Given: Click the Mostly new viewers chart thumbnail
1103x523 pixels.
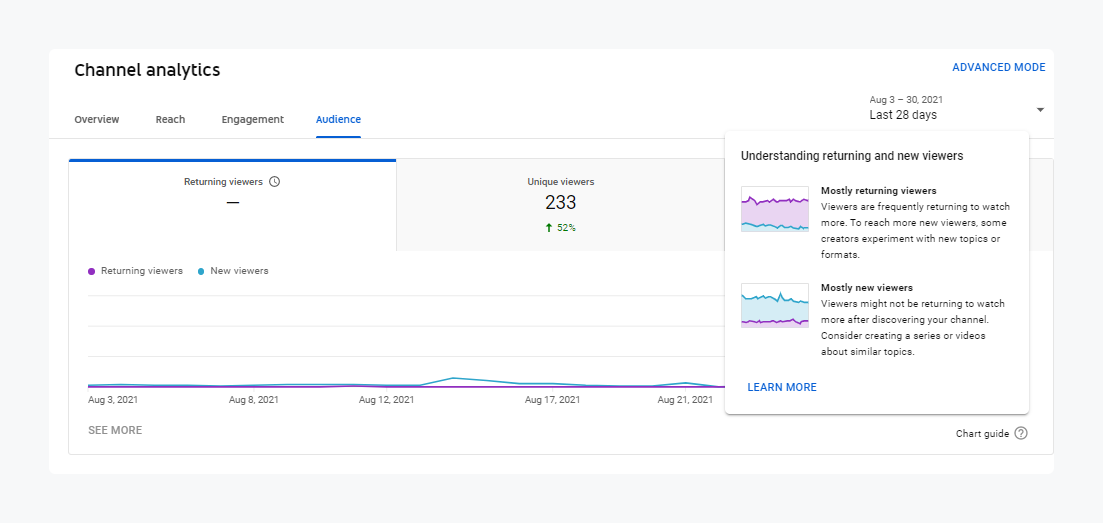Looking at the screenshot, I should [x=774, y=305].
